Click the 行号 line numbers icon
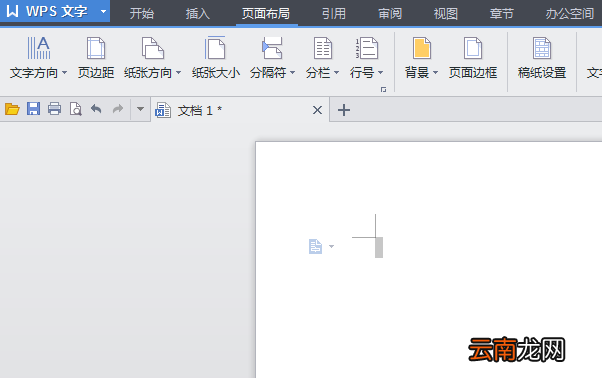 pos(367,48)
